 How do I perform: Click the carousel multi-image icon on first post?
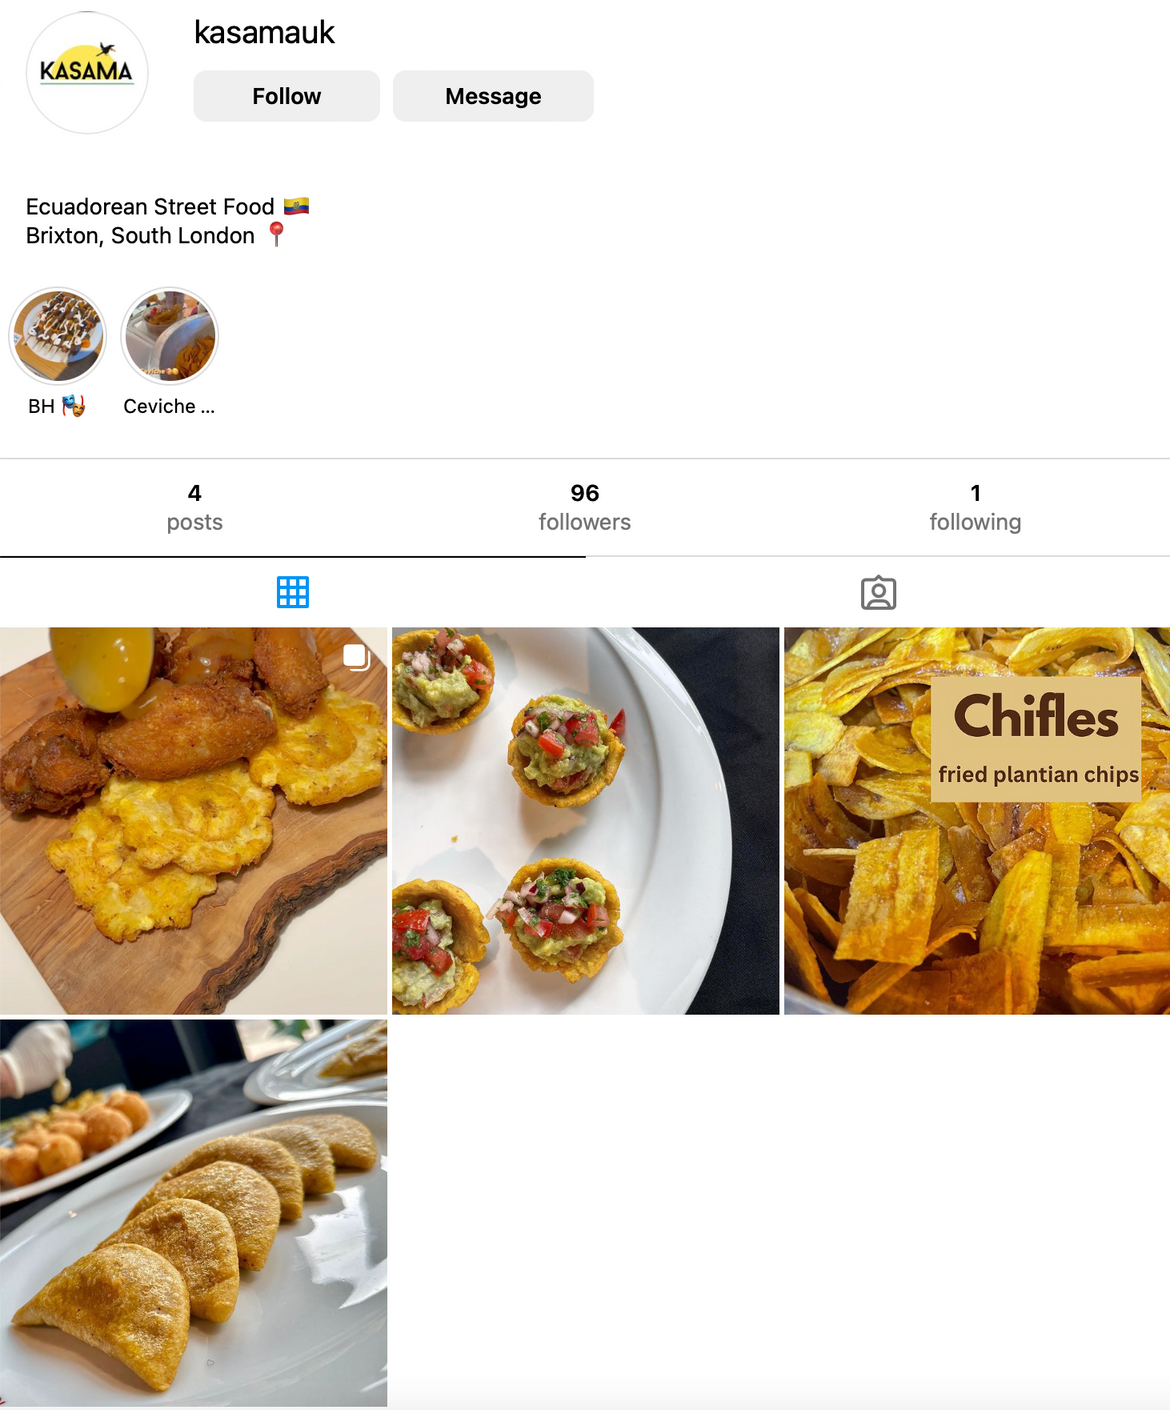click(357, 657)
